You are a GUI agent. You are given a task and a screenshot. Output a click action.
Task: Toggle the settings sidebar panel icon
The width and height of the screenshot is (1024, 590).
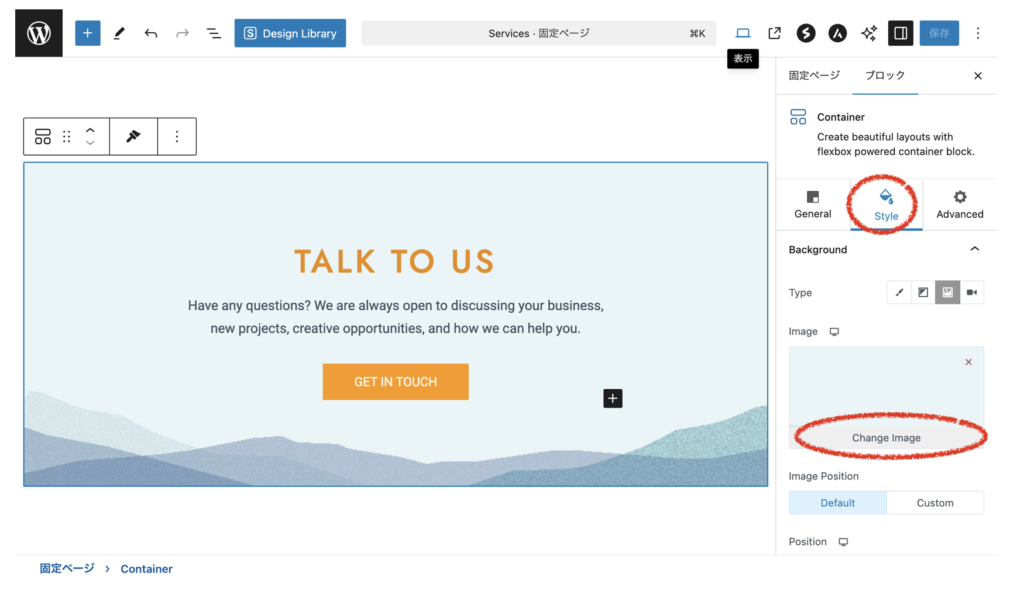(900, 33)
